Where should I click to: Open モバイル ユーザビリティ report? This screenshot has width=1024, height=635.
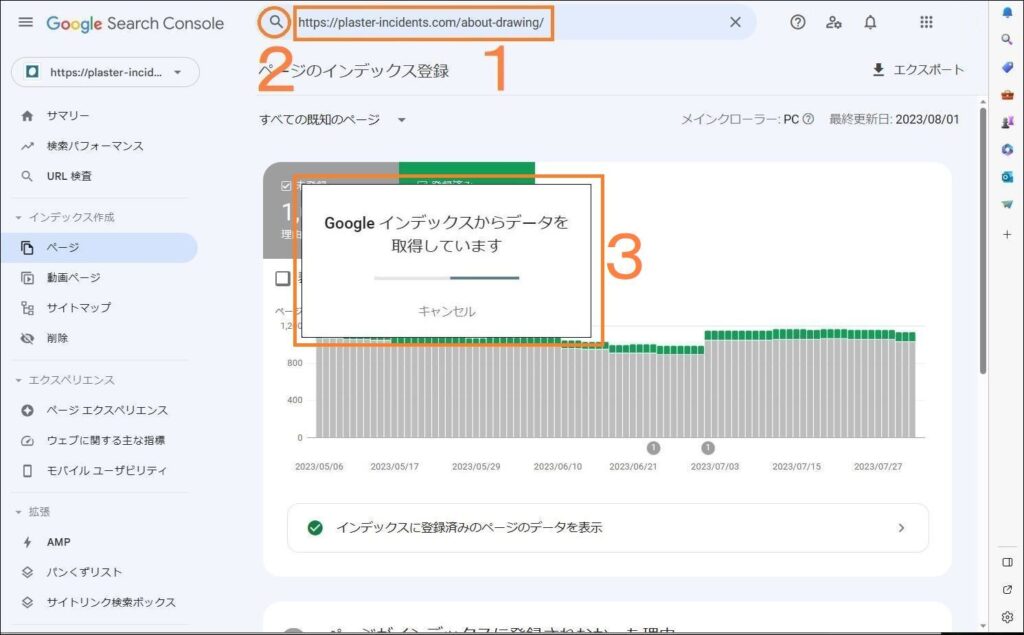tap(106, 470)
